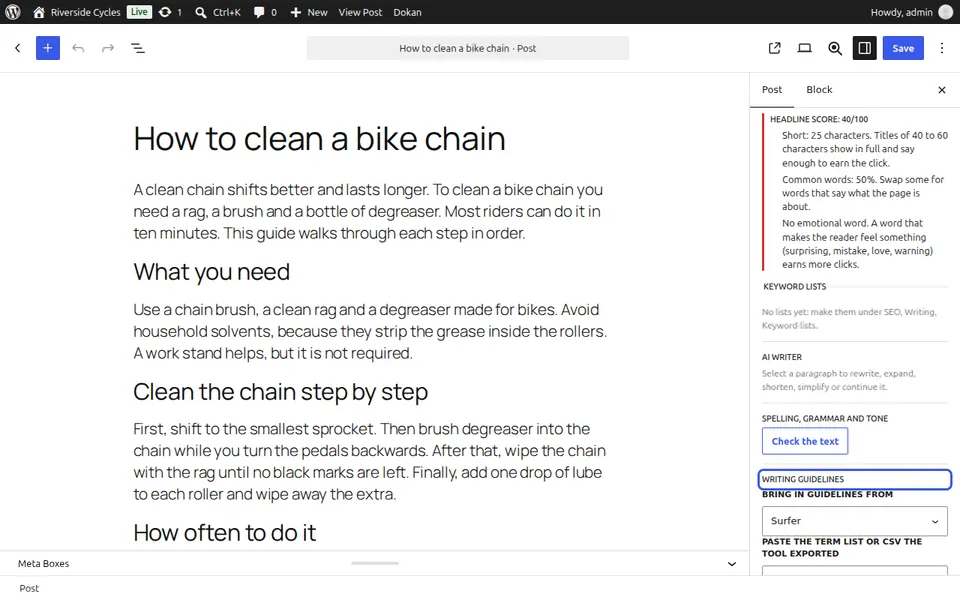Open the pending updates indicator
The image size is (960, 600).
[x=170, y=12]
